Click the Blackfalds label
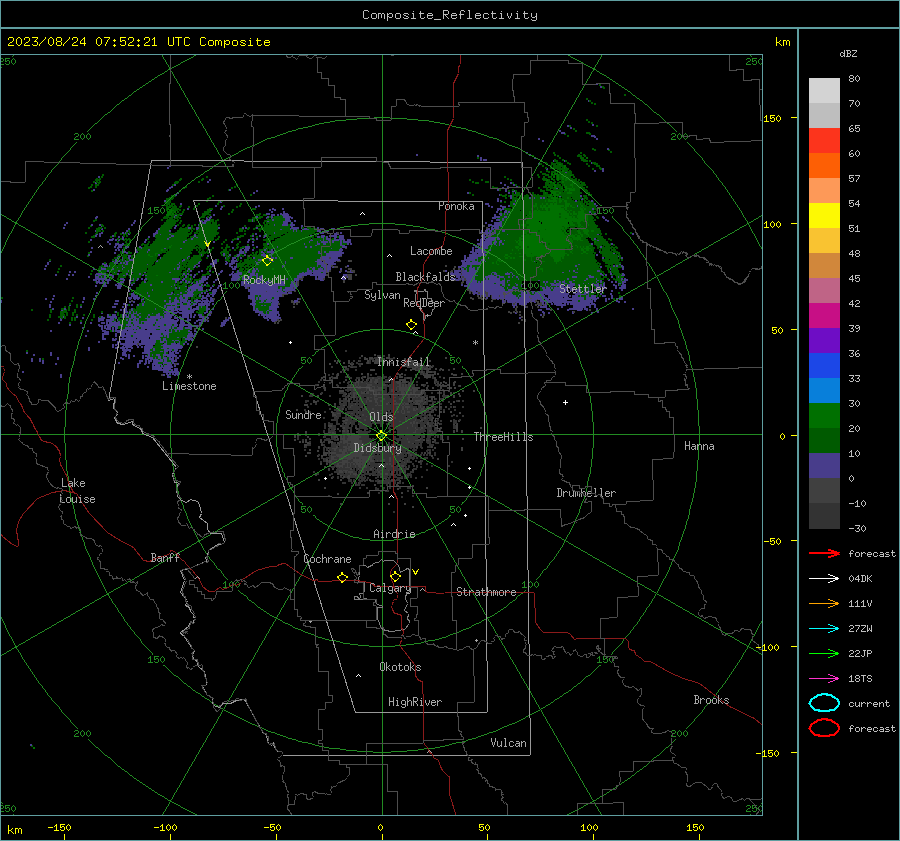 [425, 277]
